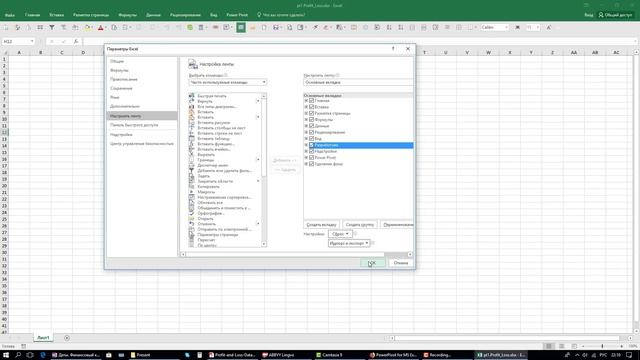Choose the Параметры страницы command icon
Image resolution: width=640 pixels, height=360 pixels.
(x=191, y=235)
